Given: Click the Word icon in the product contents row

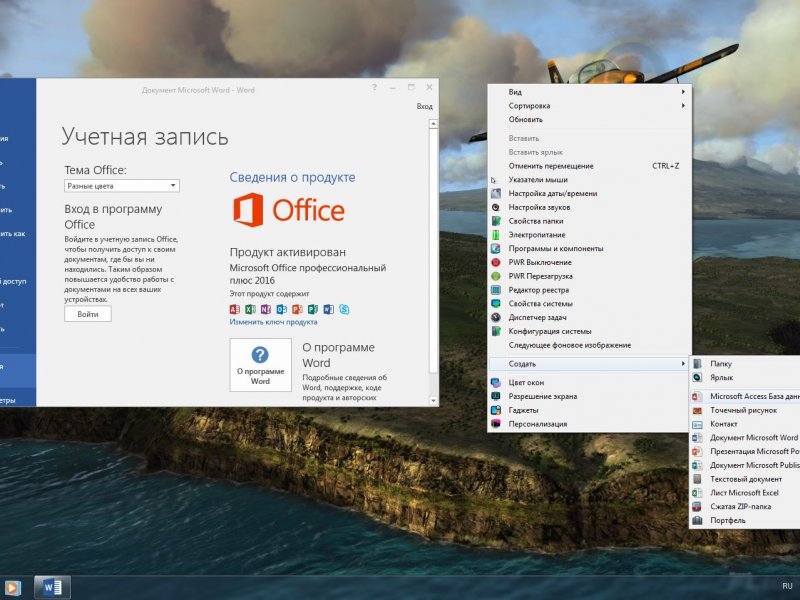Looking at the screenshot, I should (x=329, y=309).
